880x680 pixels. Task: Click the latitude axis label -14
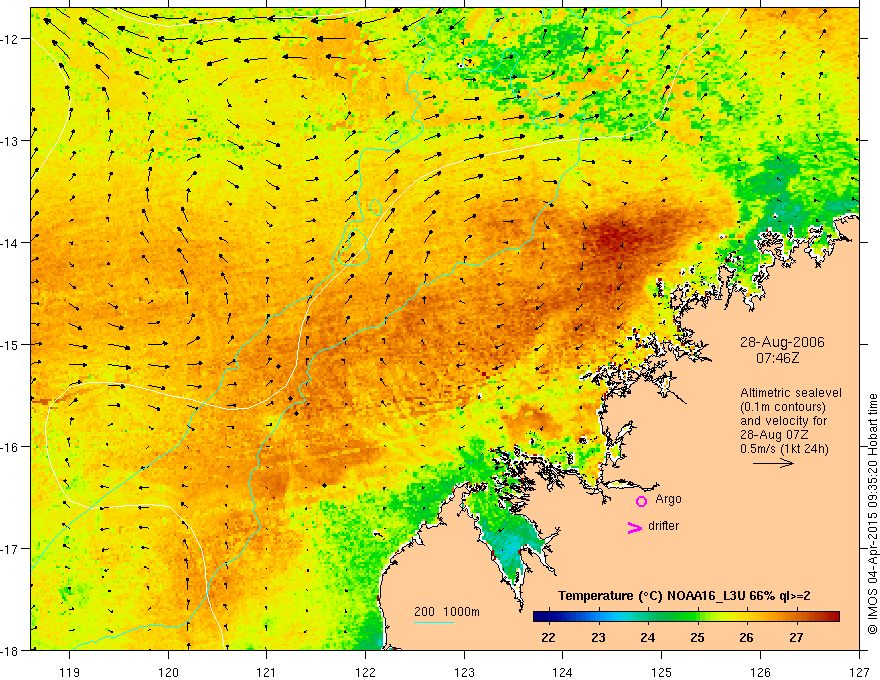click(x=10, y=243)
